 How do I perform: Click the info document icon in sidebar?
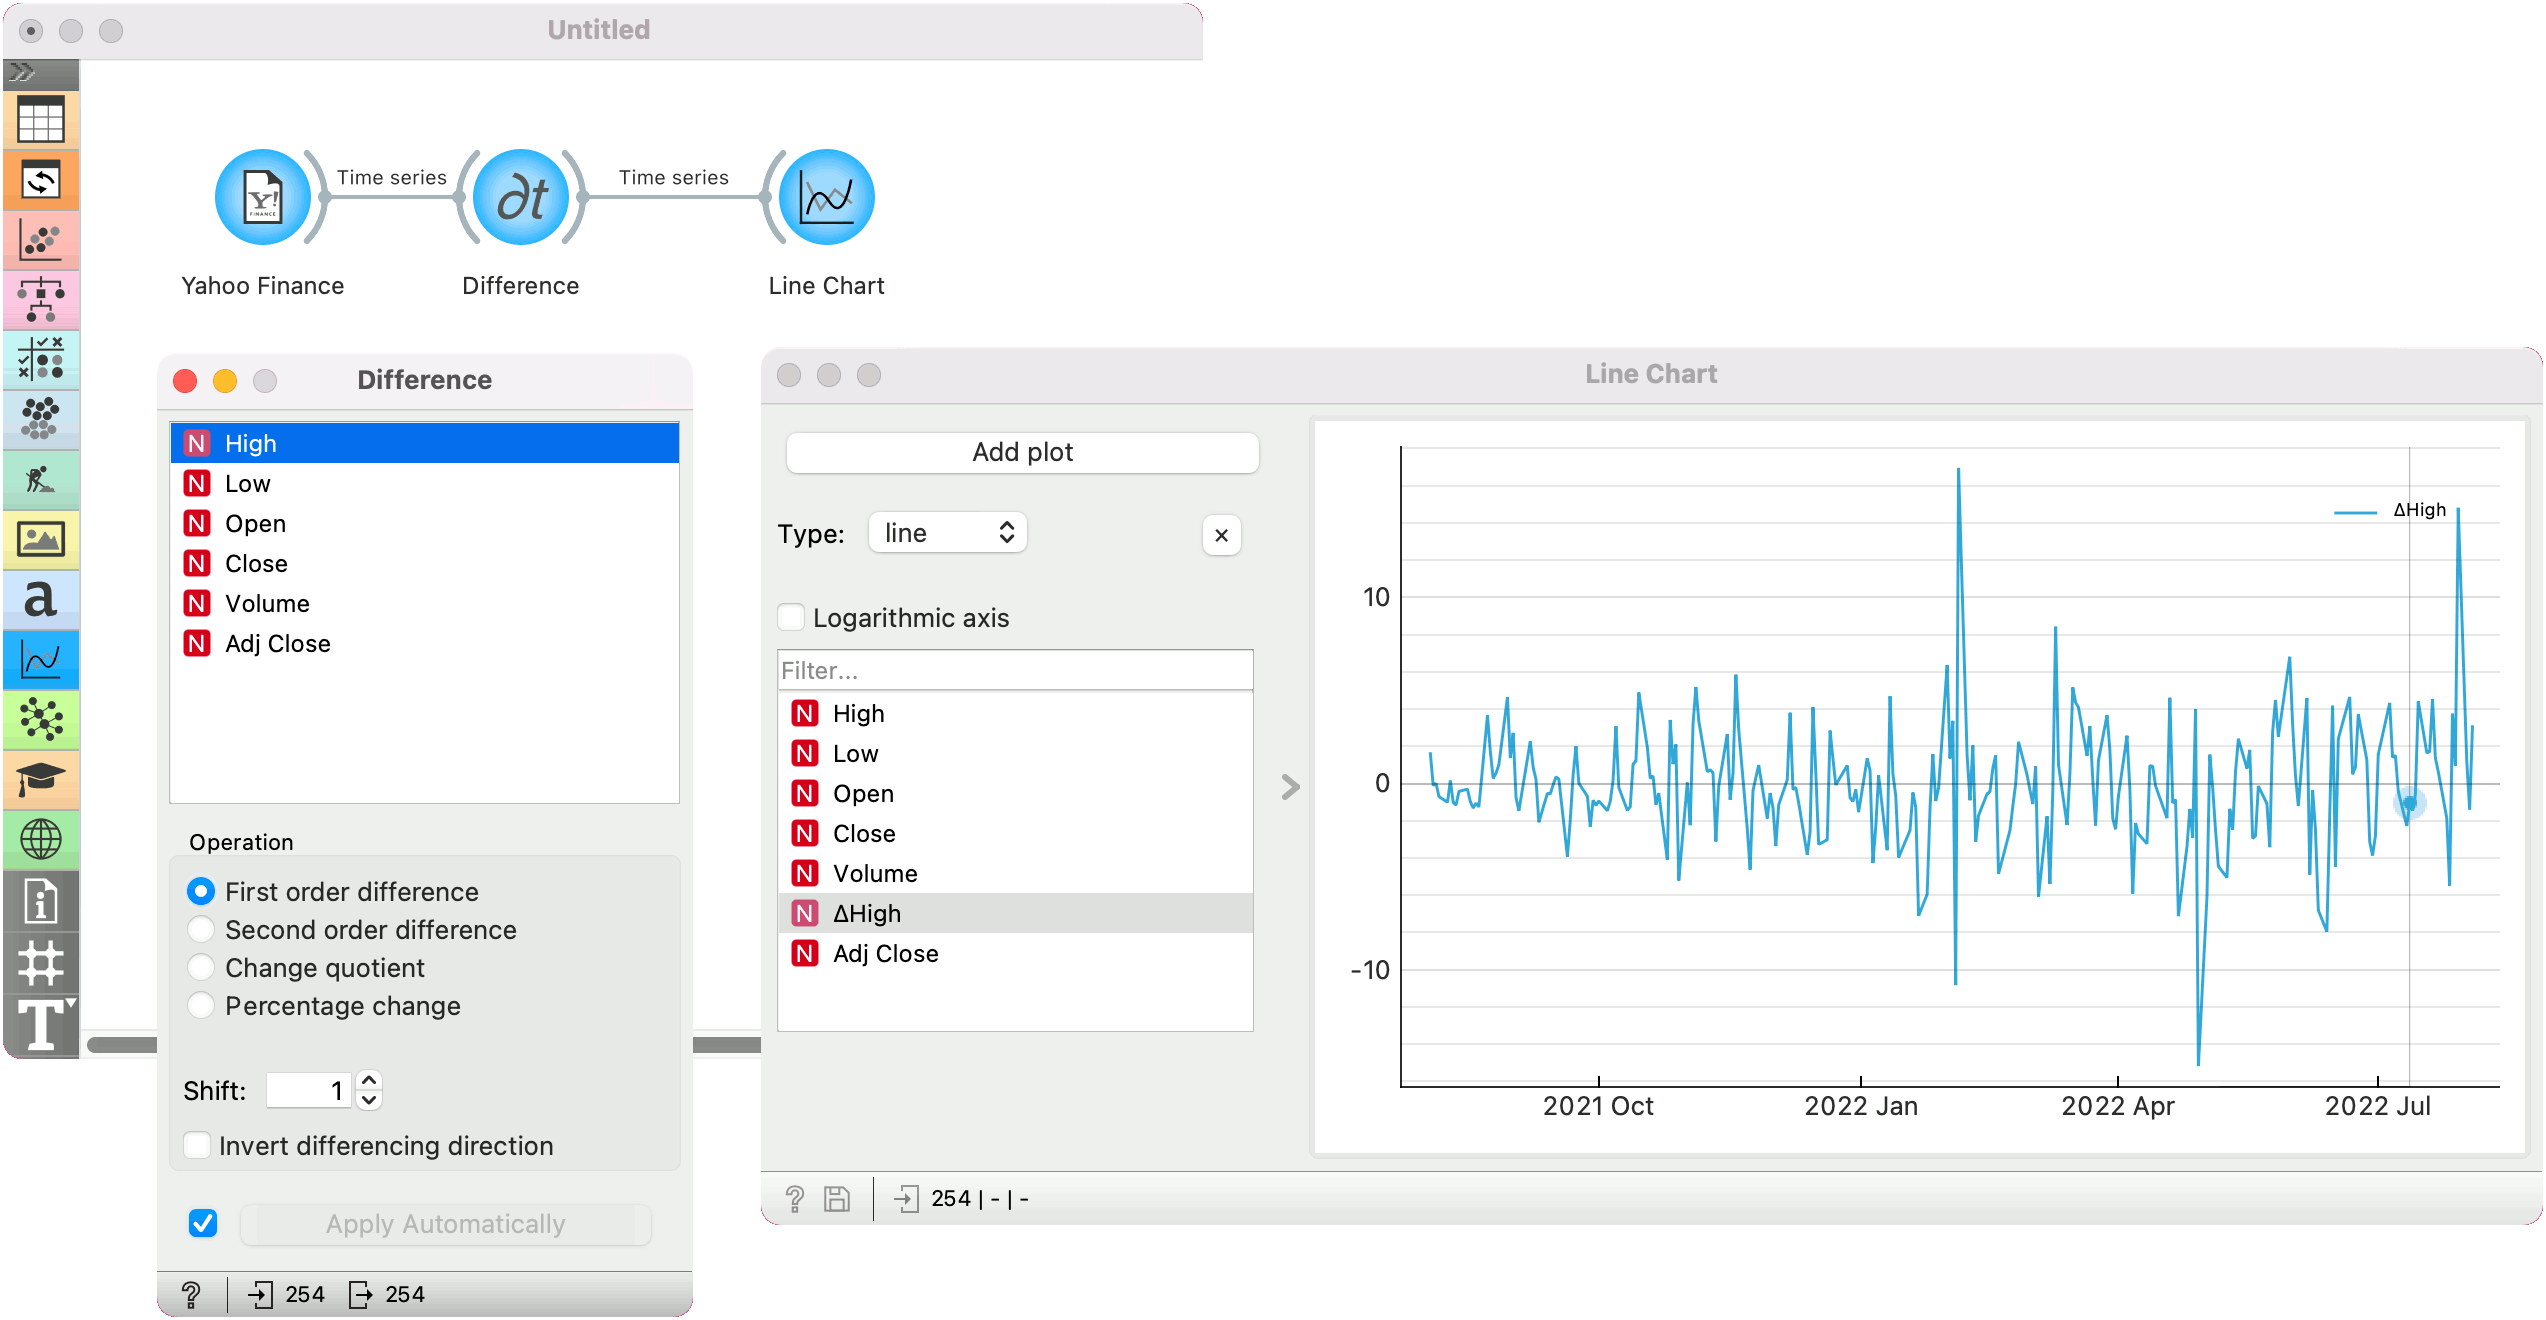[x=41, y=901]
